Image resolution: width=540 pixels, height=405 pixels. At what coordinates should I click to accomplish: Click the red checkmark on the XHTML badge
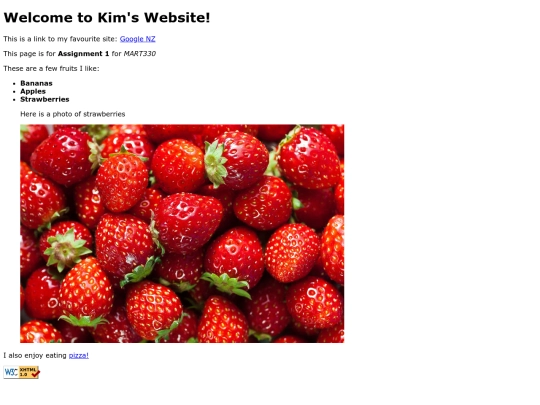click(x=35, y=373)
